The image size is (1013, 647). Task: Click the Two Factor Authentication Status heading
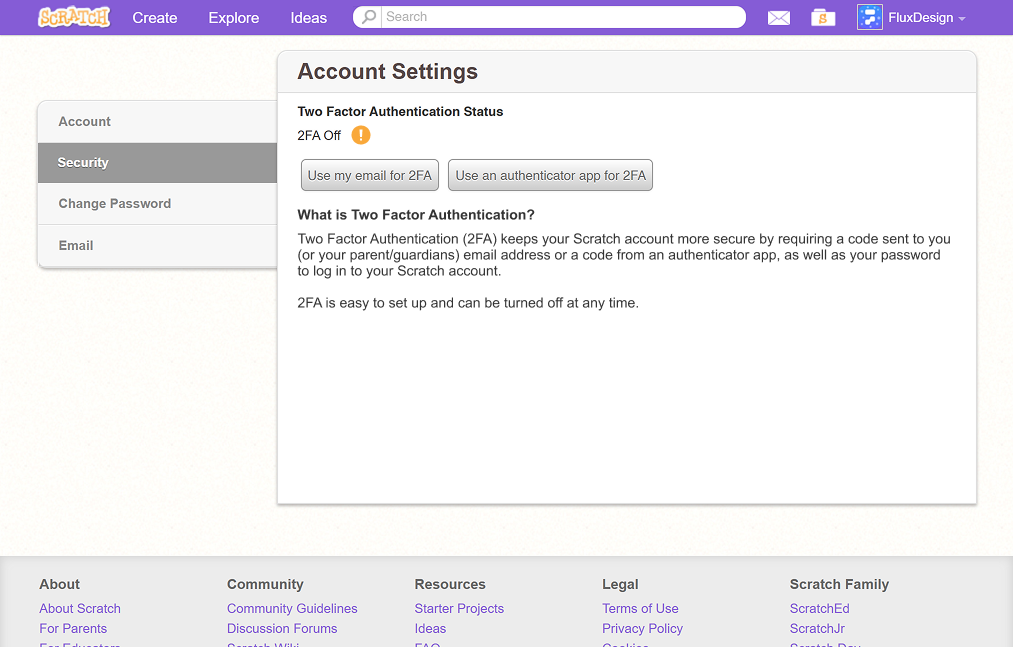click(x=400, y=111)
